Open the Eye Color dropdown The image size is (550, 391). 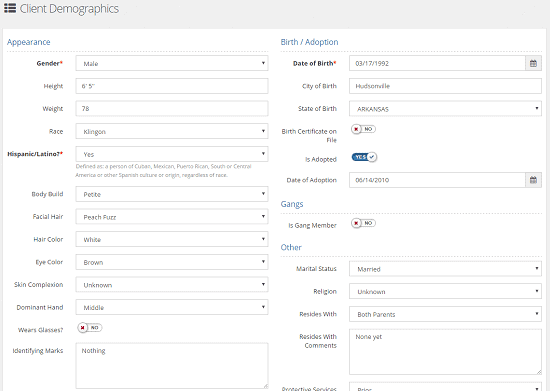click(x=172, y=262)
